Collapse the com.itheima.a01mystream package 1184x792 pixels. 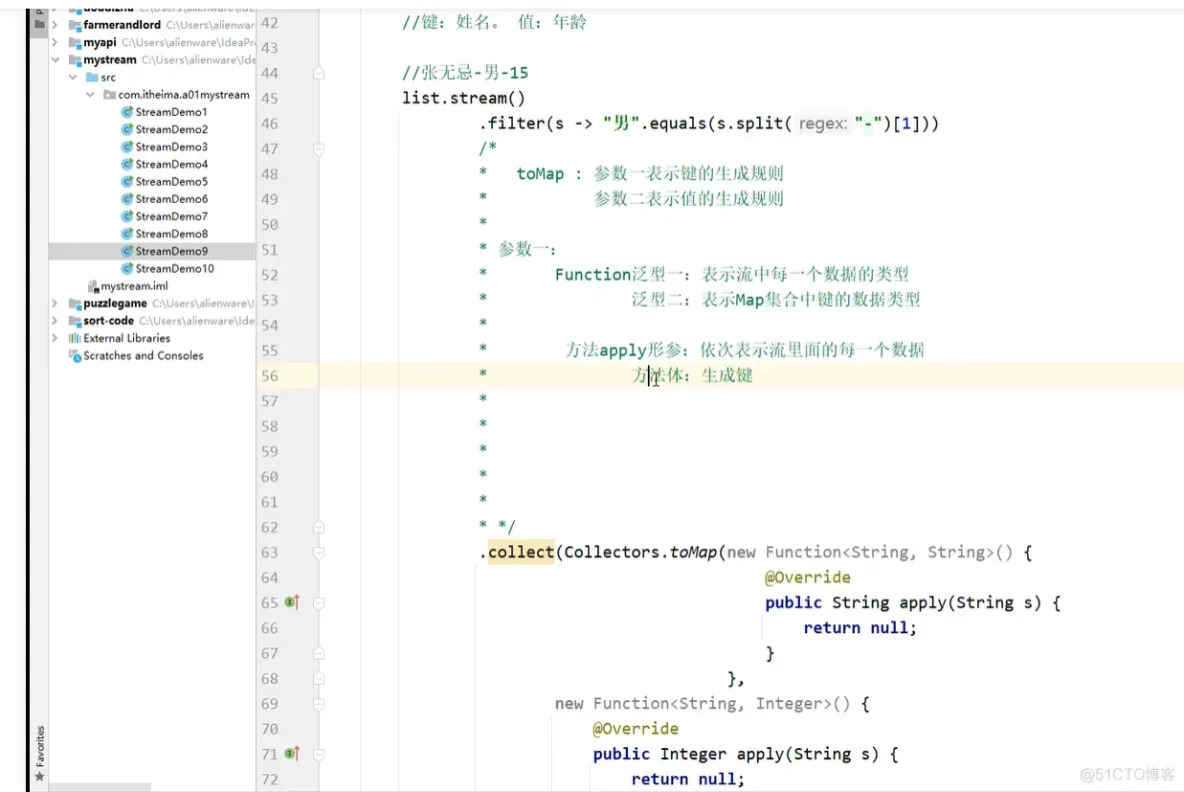[90, 94]
